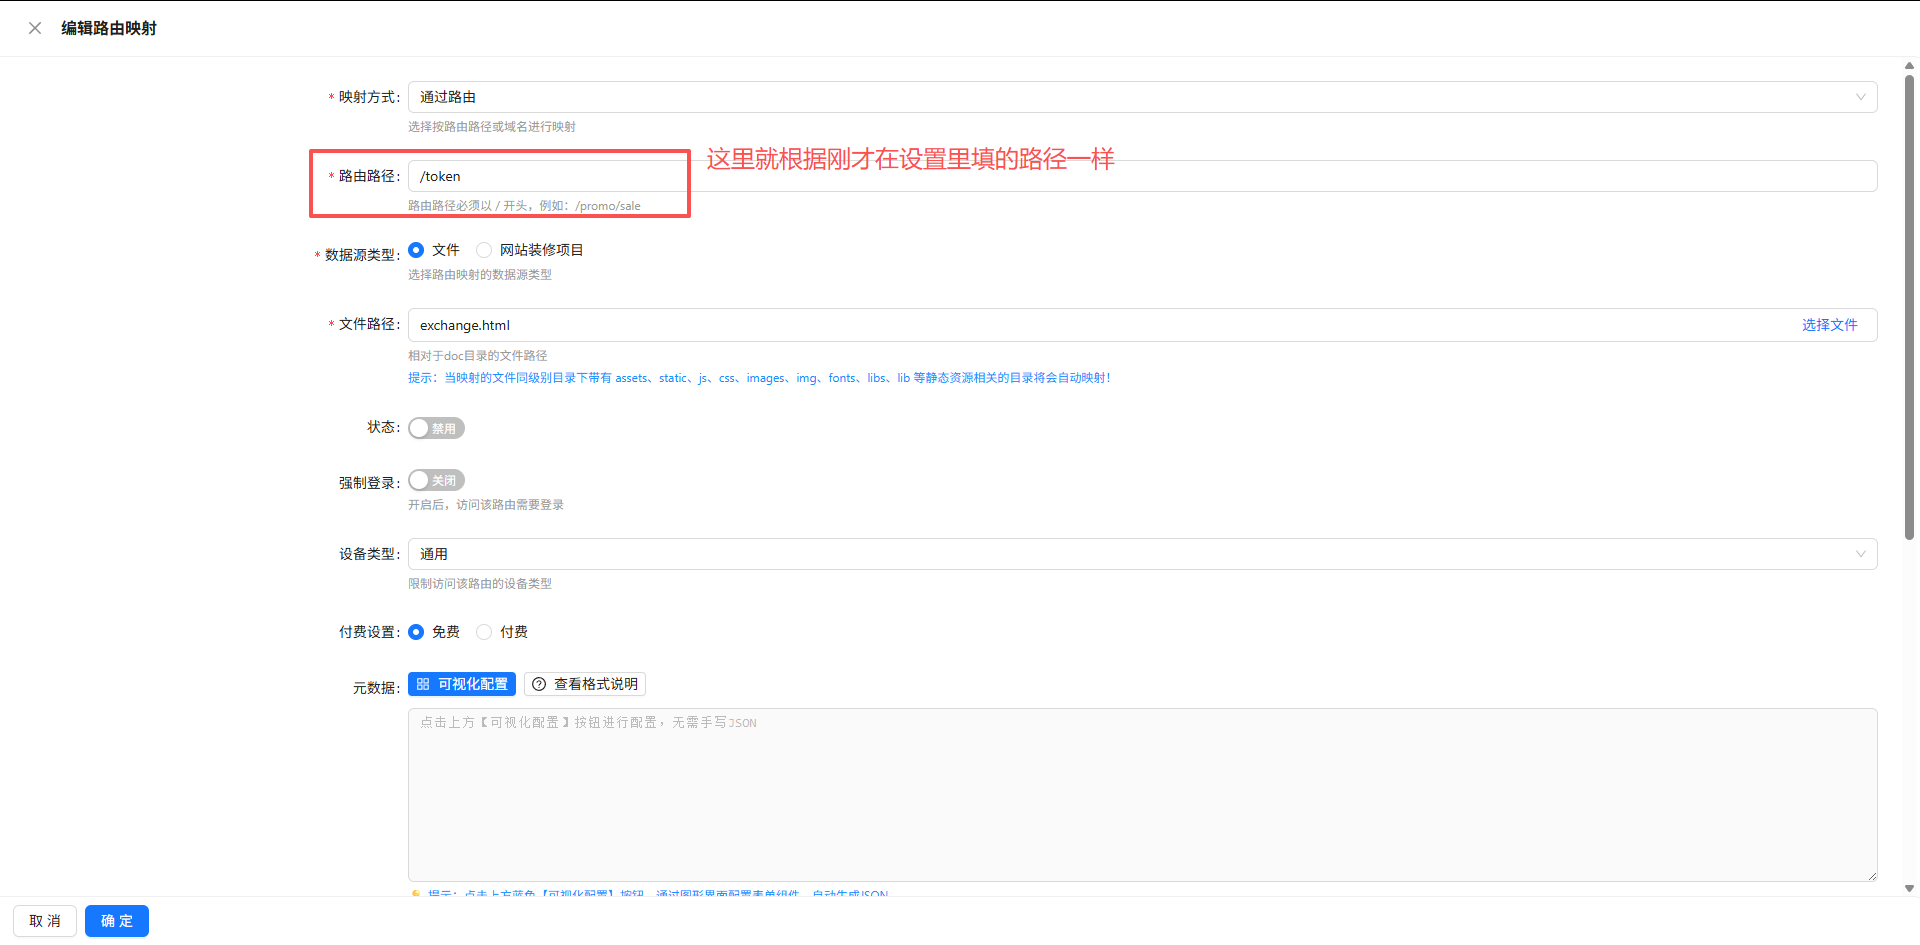Screen dimensions: 1920x945
Task: Select the 网站装修项目 radio option
Action: click(485, 250)
